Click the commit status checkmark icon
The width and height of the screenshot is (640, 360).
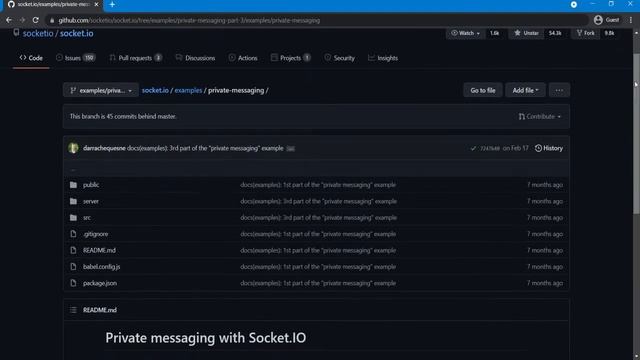(473, 149)
